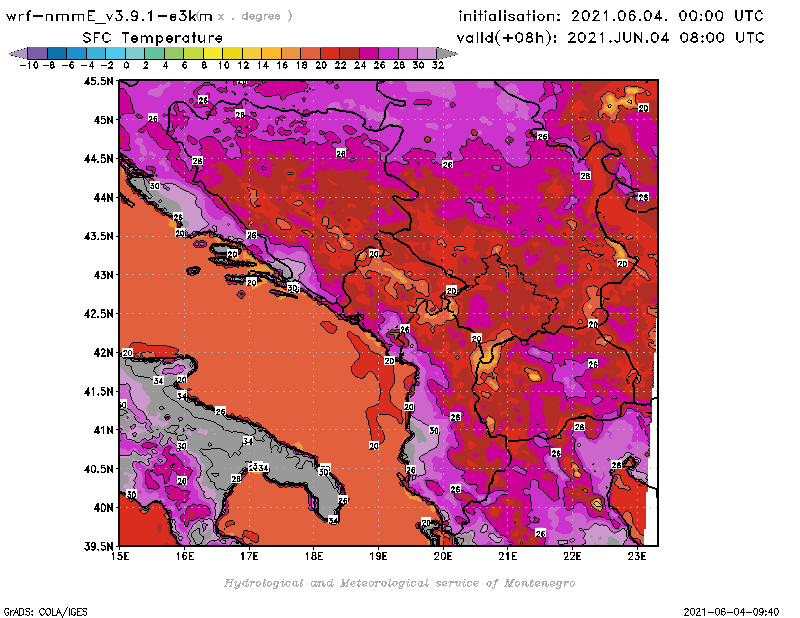Click the gray right arrow end of the color bar
This screenshot has height=618, width=800.
[x=446, y=52]
